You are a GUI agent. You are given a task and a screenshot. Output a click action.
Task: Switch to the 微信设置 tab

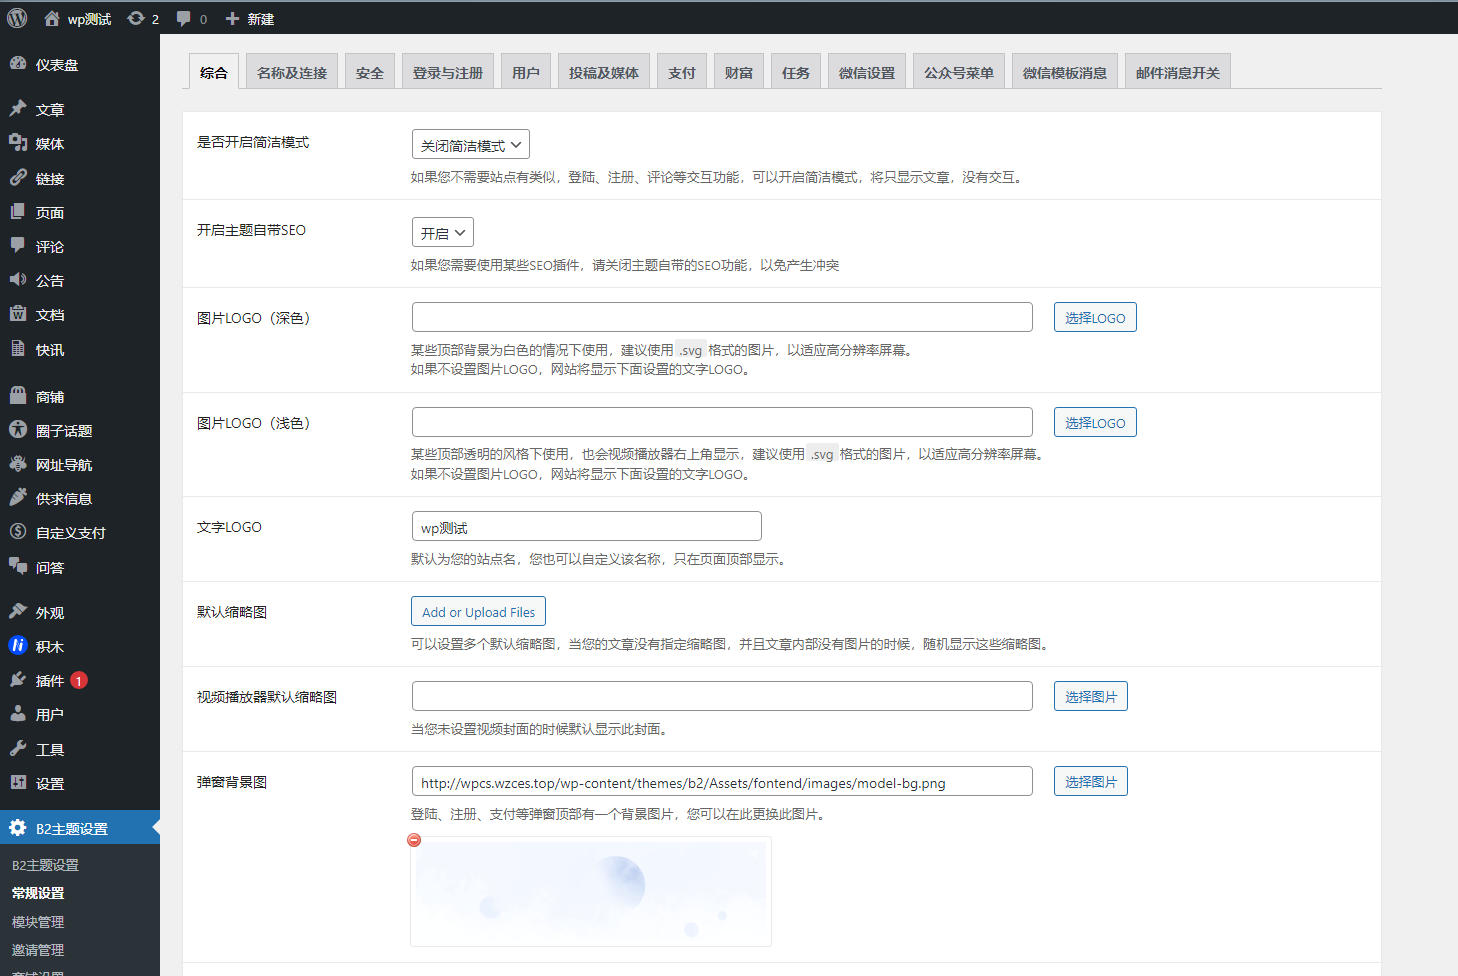(866, 73)
